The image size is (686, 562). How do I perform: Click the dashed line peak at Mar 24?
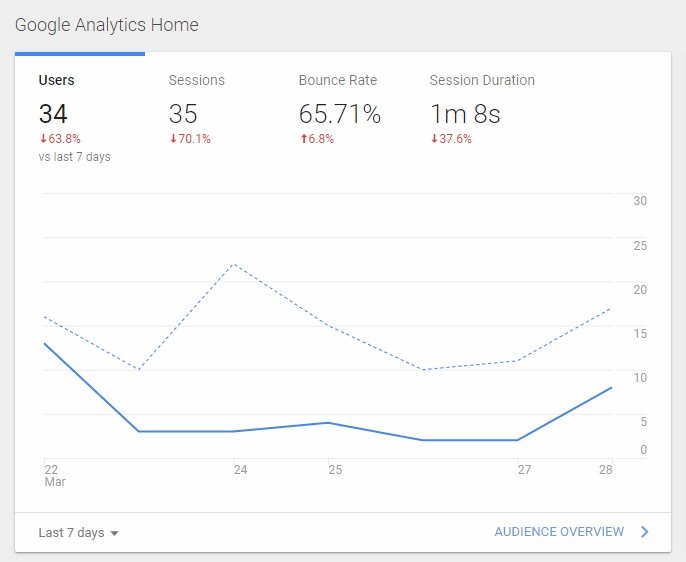coord(234,264)
